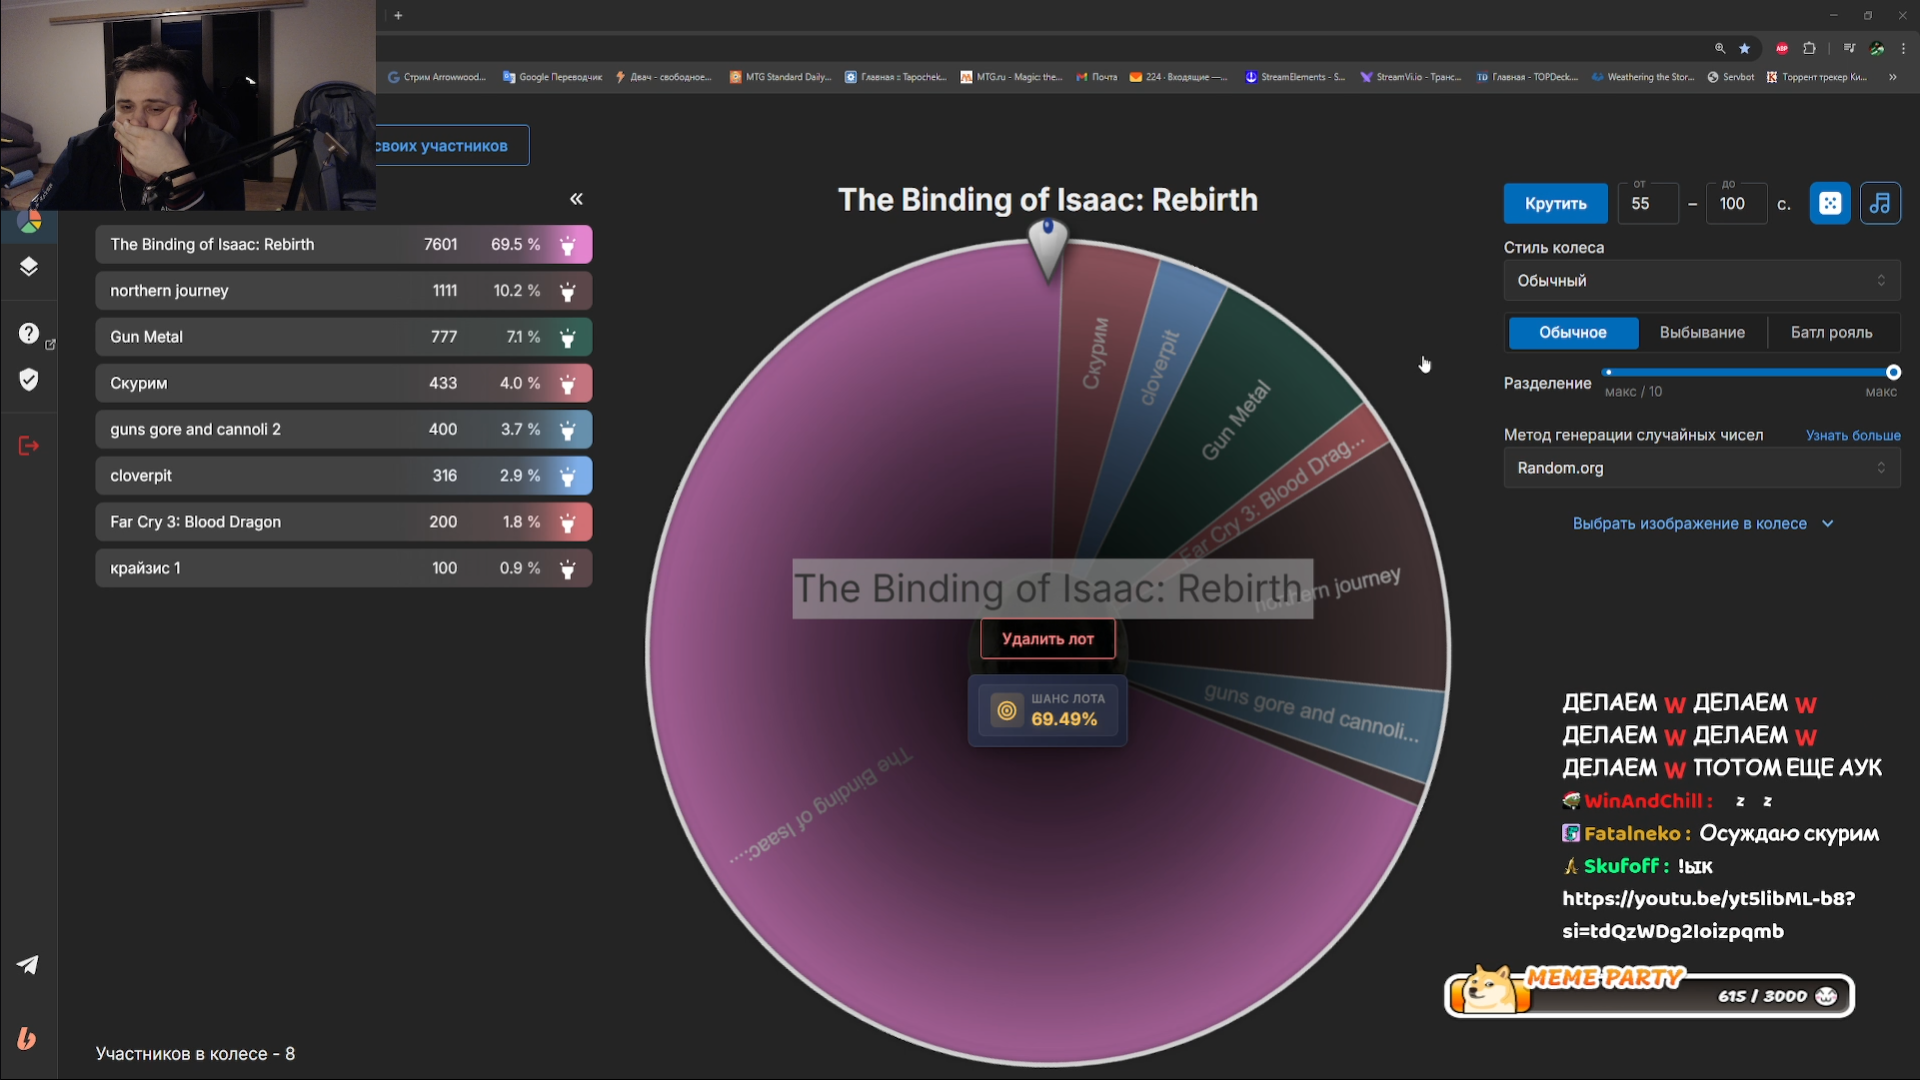Click the red logout icon in sidebar
The image size is (1920, 1080).
[x=29, y=446]
